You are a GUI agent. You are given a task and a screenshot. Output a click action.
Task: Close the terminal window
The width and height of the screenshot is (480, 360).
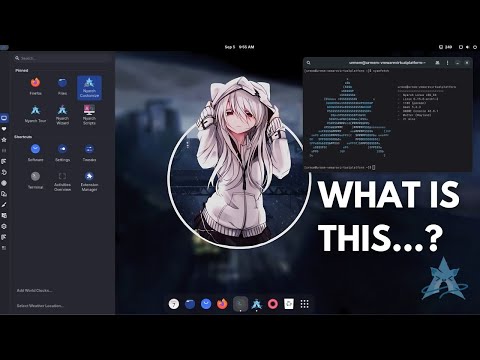pyautogui.click(x=467, y=63)
